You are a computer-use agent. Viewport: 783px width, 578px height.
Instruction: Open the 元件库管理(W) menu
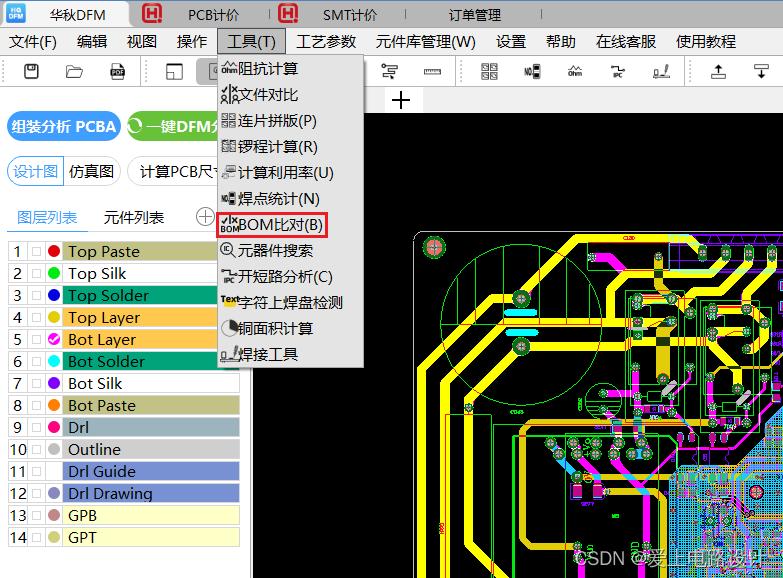[425, 41]
